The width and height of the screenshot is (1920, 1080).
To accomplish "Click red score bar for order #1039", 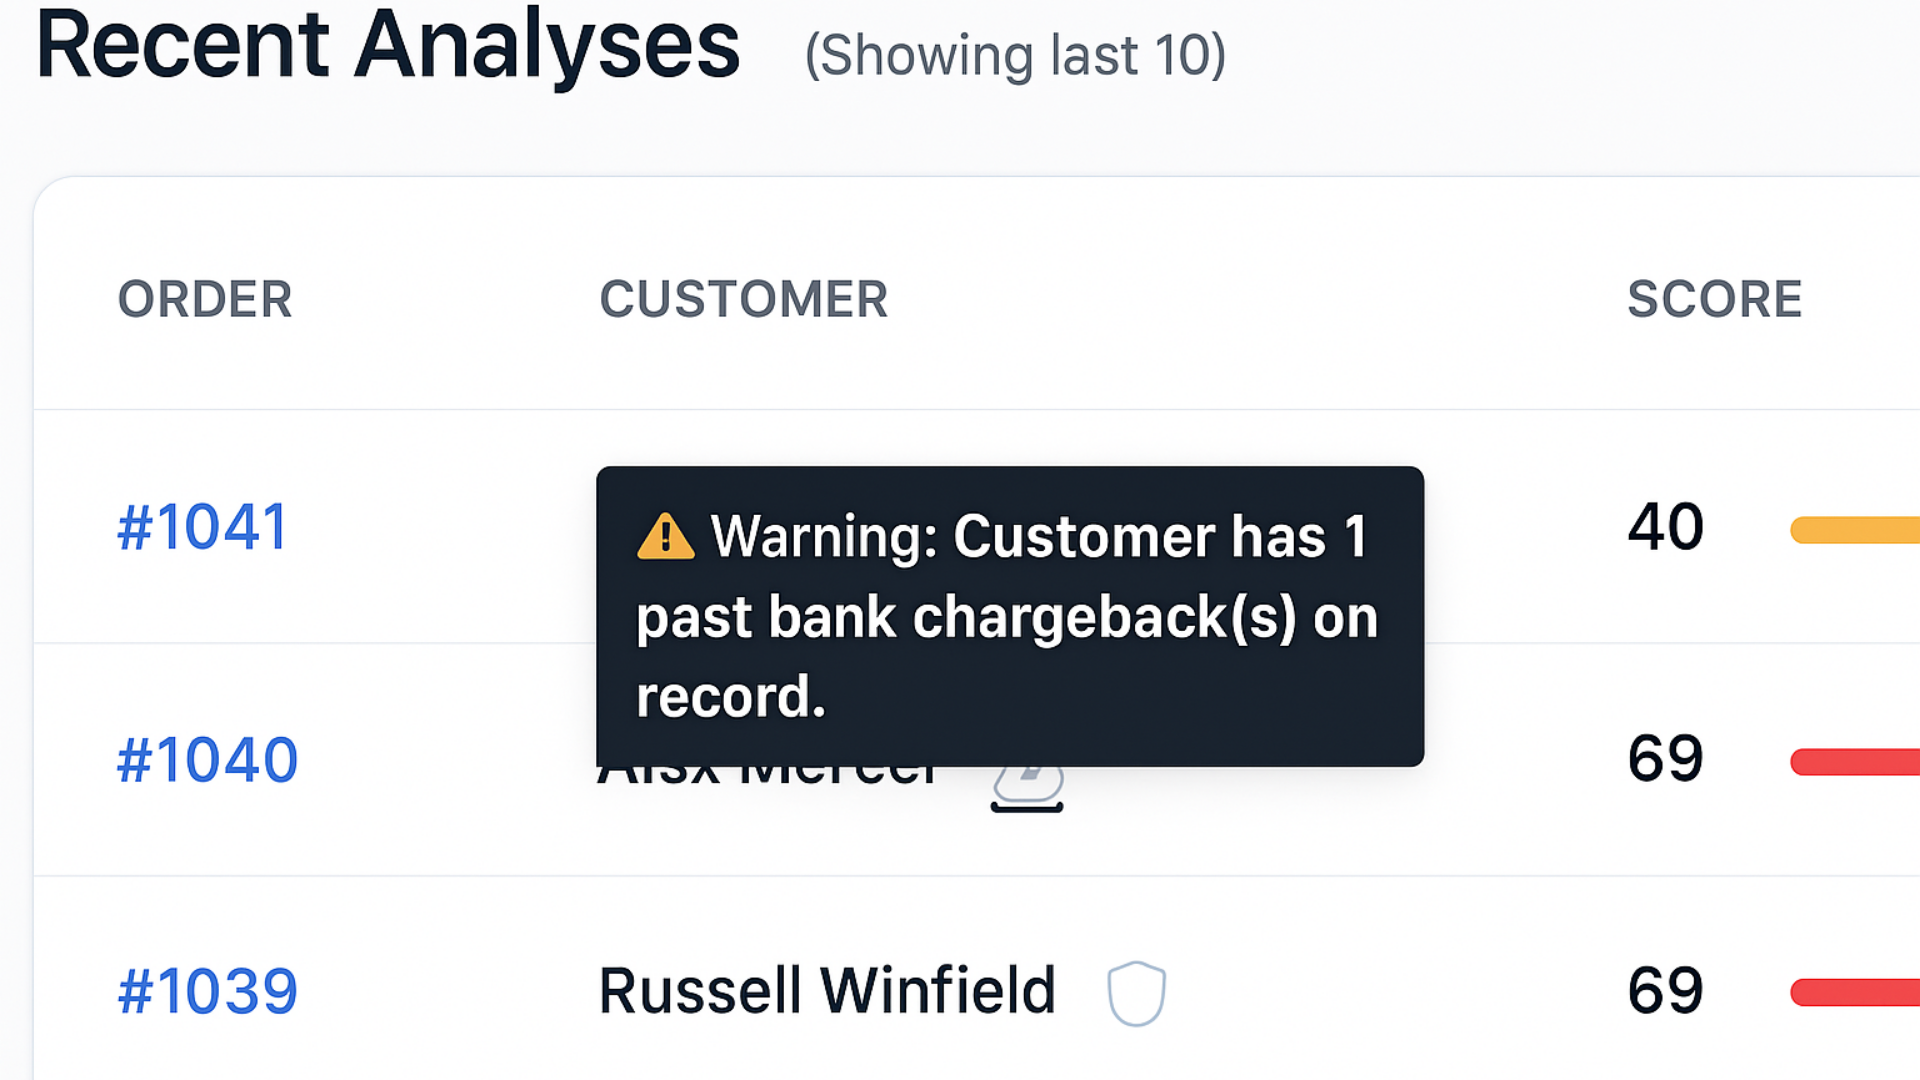I will point(1854,992).
